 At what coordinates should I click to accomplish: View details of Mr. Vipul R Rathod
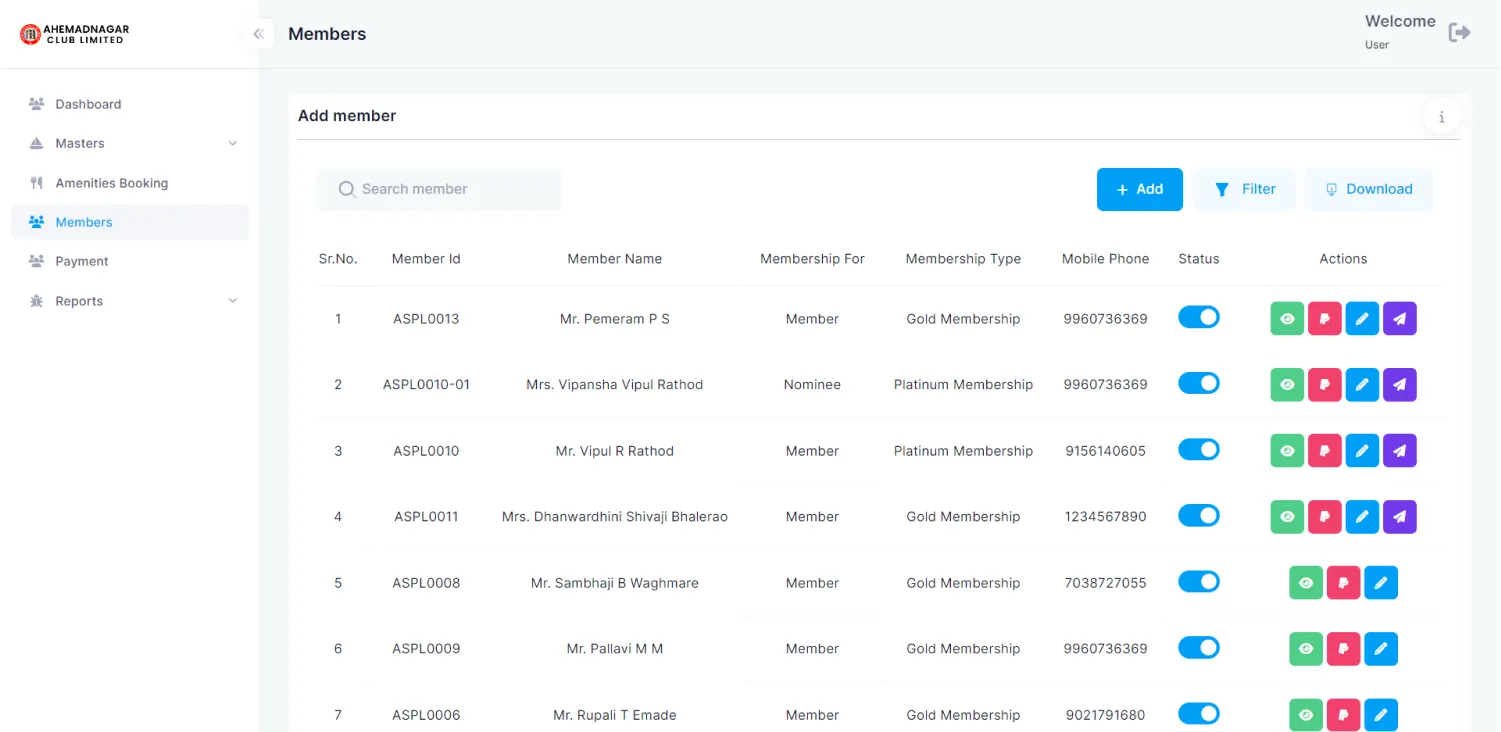click(1287, 451)
